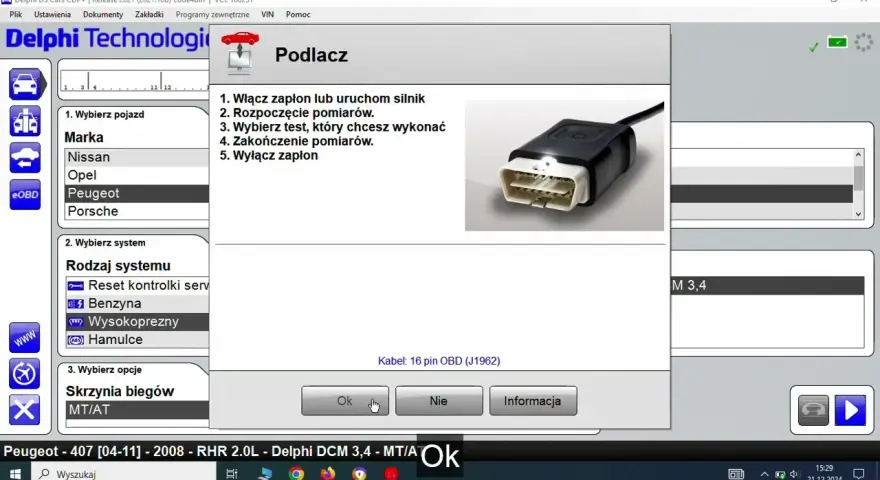Click the year timeline ruler

click(x=135, y=81)
